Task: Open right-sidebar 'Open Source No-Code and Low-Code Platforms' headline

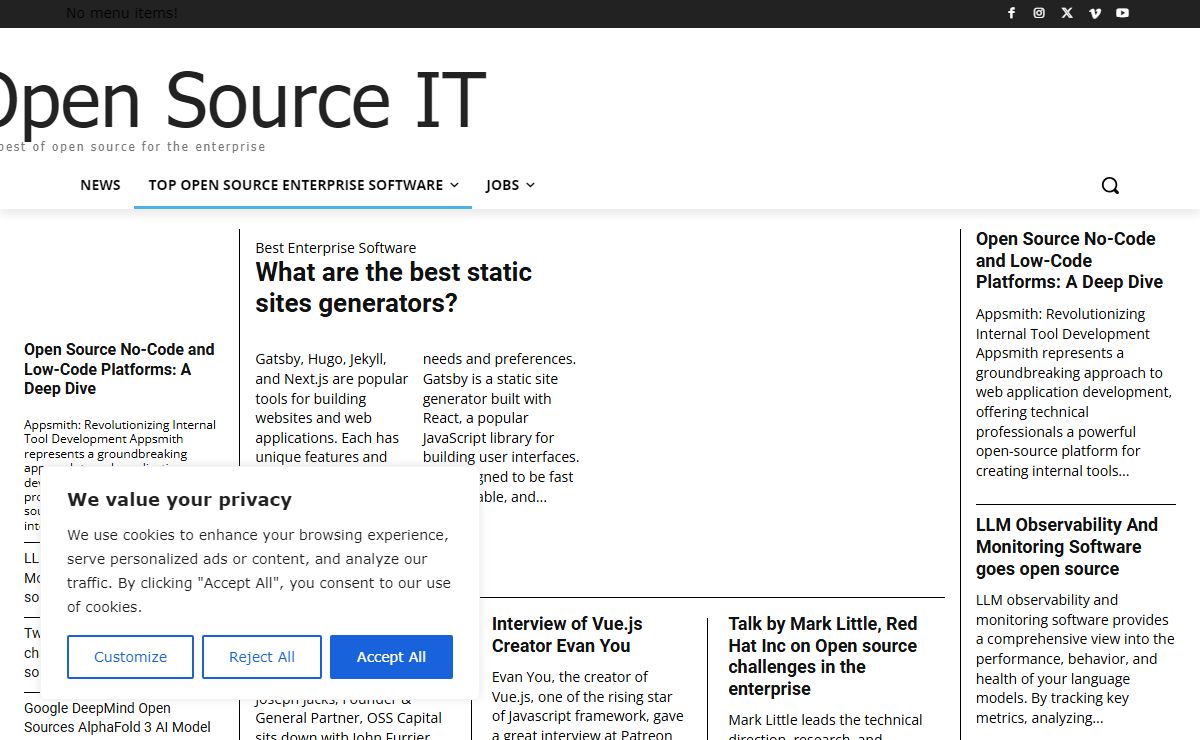Action: tap(1069, 260)
